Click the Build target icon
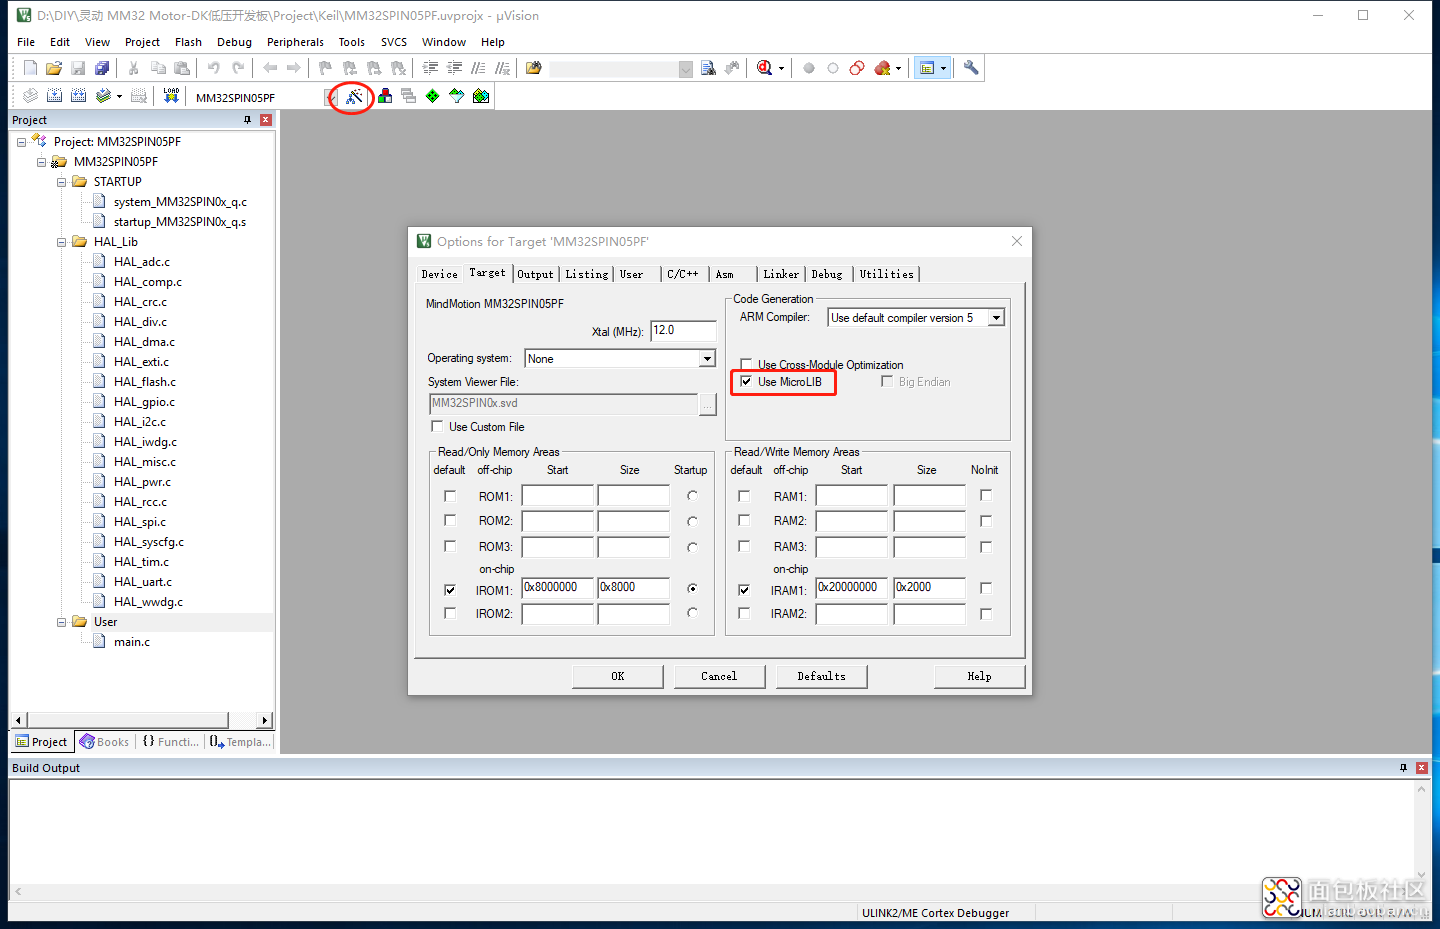 [54, 96]
